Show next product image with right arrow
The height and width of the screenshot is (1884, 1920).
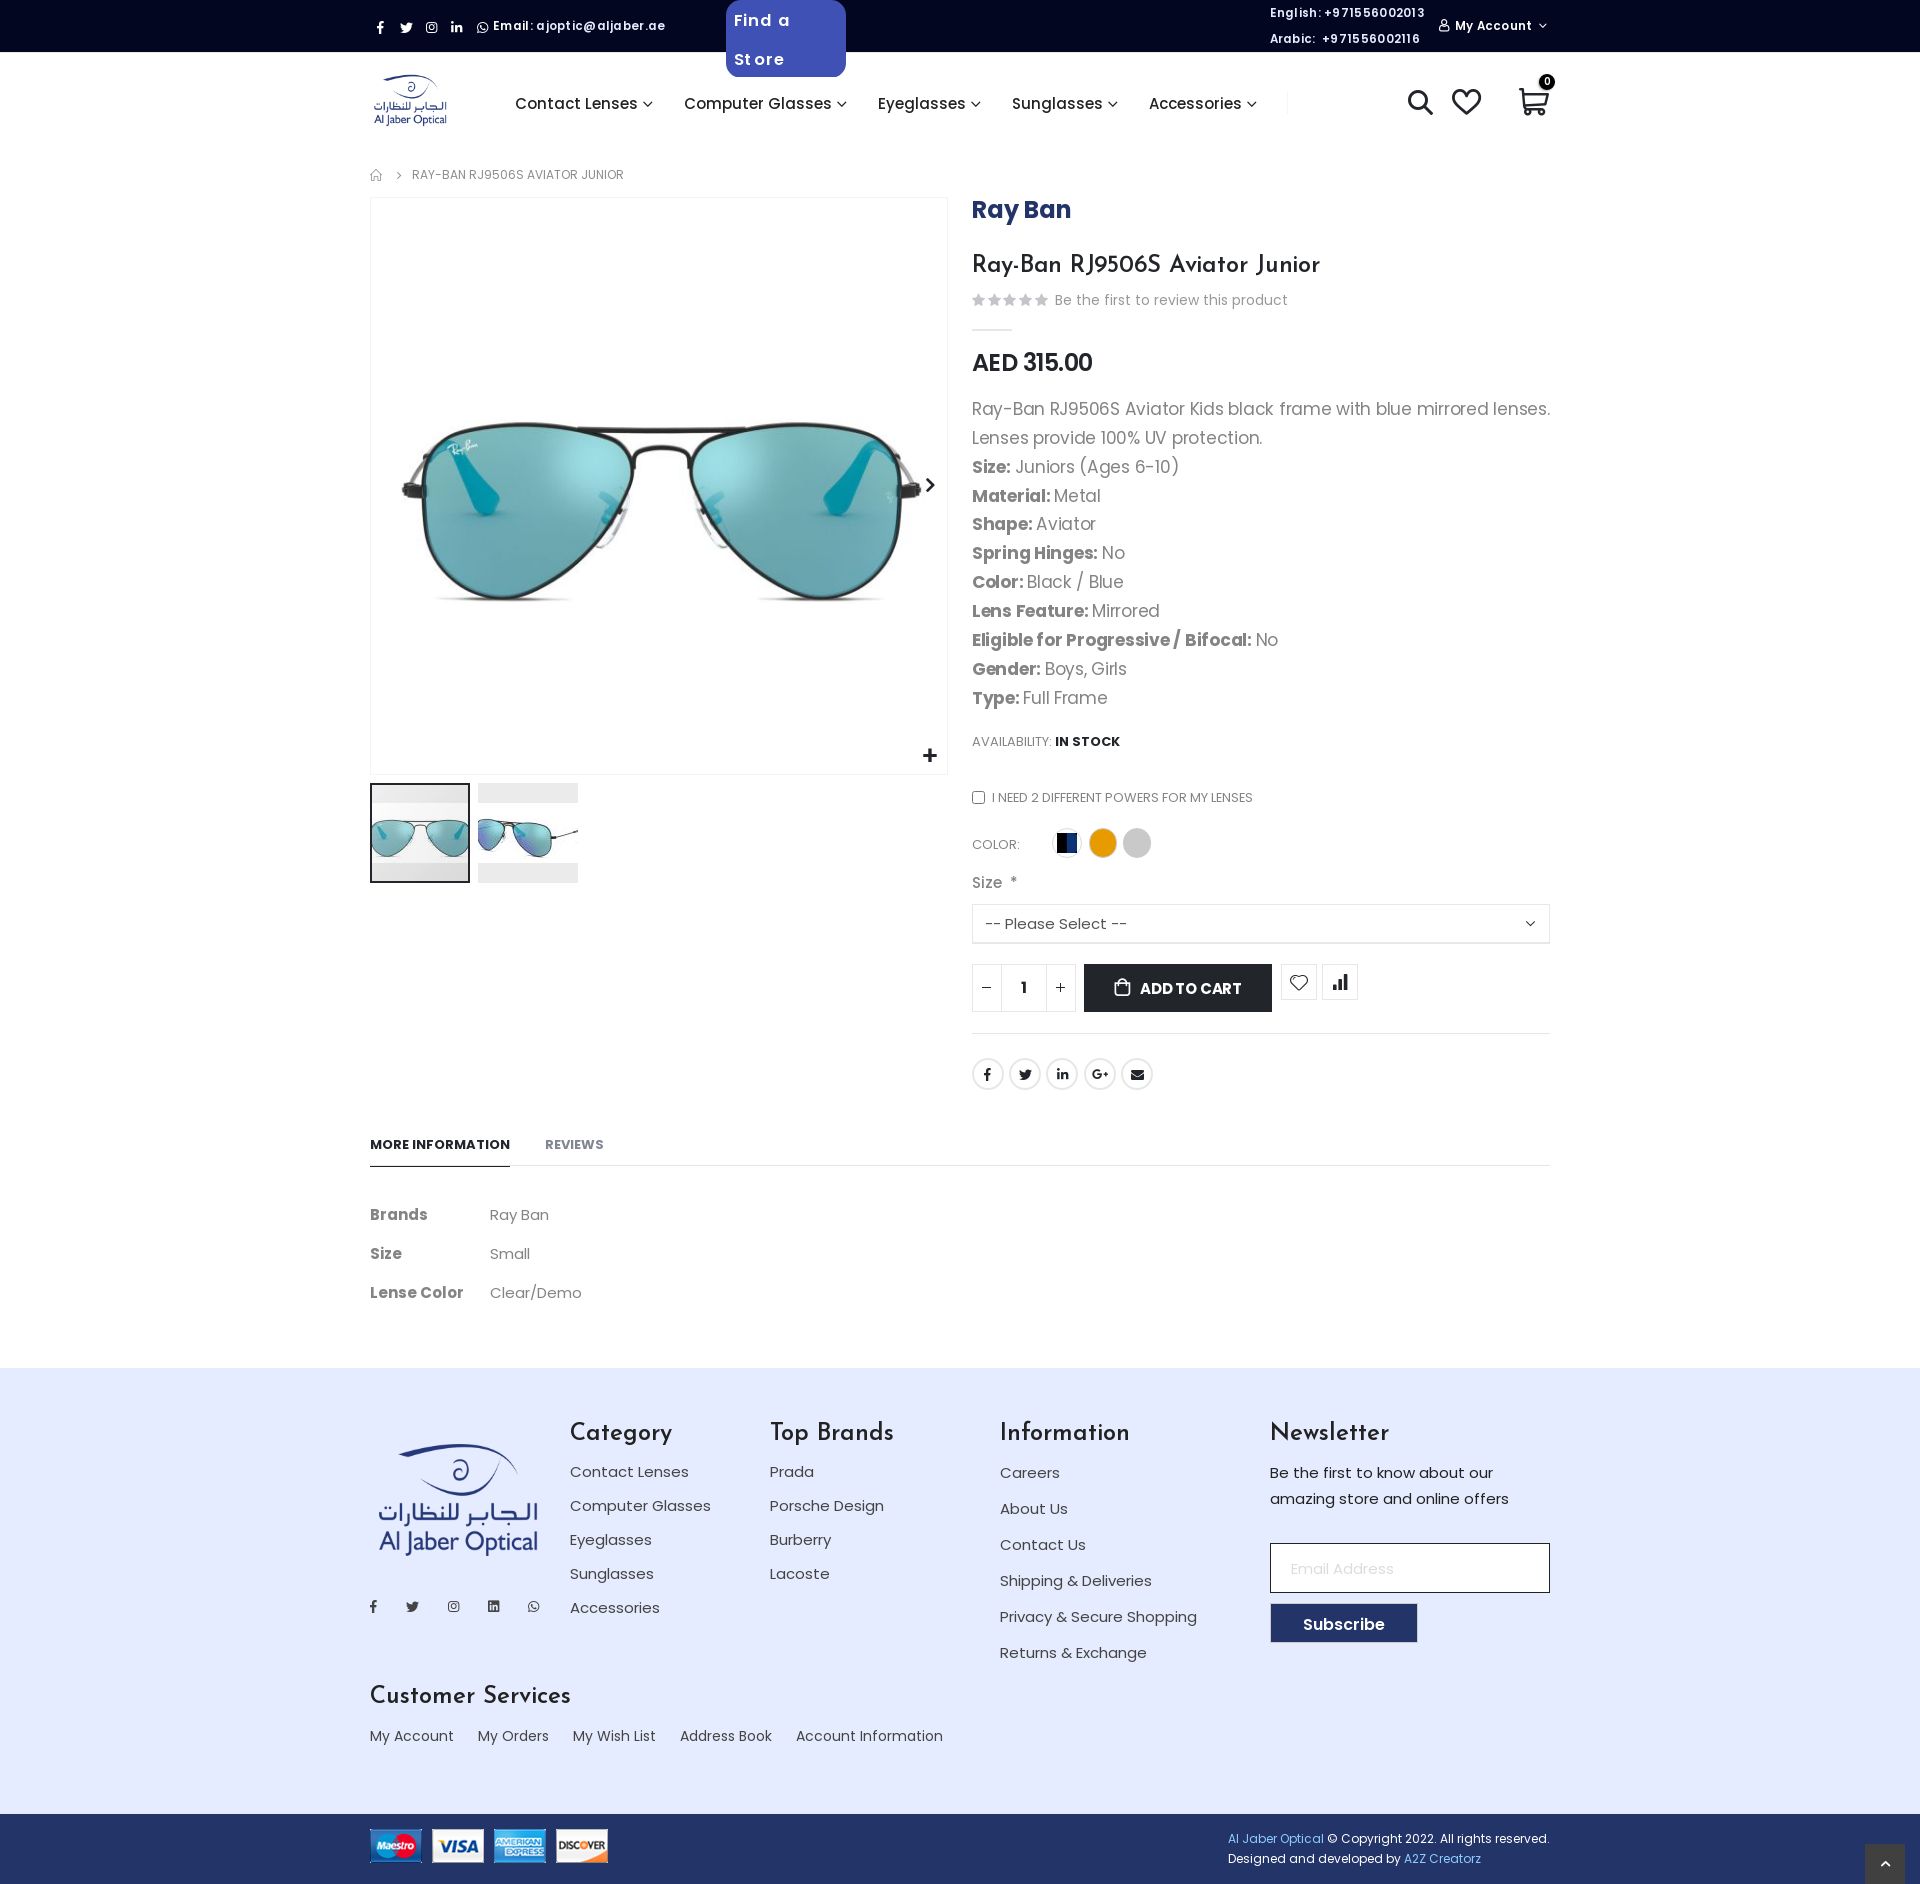[x=930, y=485]
